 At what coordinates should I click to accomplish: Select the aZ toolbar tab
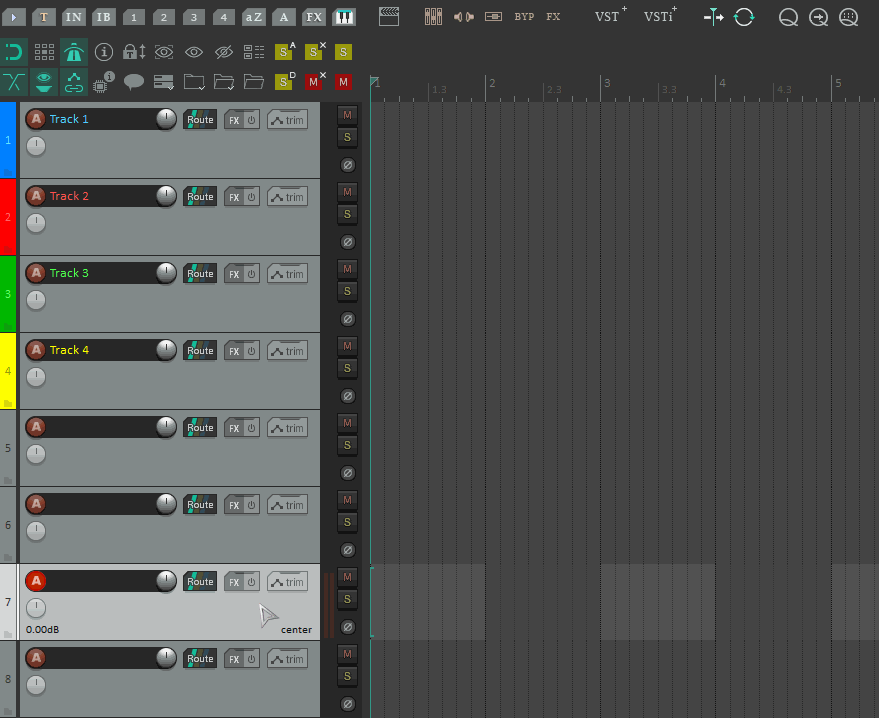click(x=253, y=17)
